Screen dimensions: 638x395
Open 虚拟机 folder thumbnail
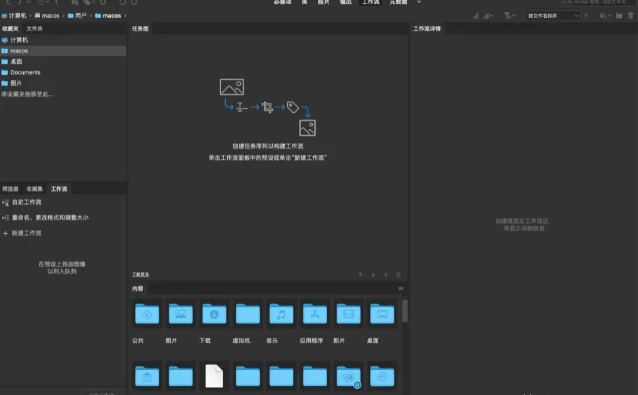click(x=247, y=314)
